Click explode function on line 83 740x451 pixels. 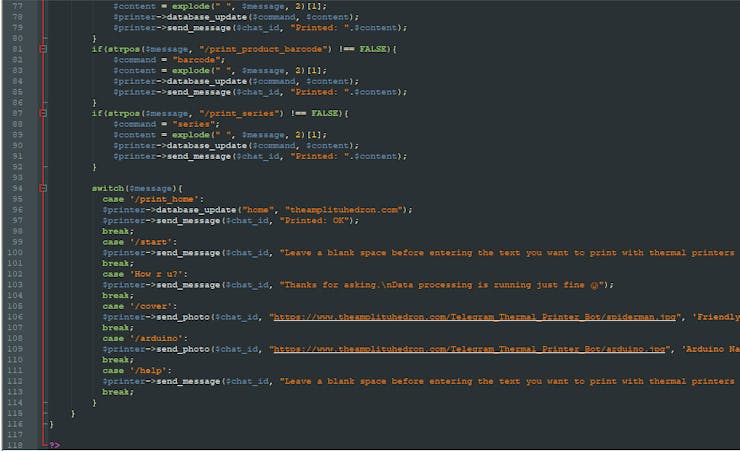click(191, 71)
